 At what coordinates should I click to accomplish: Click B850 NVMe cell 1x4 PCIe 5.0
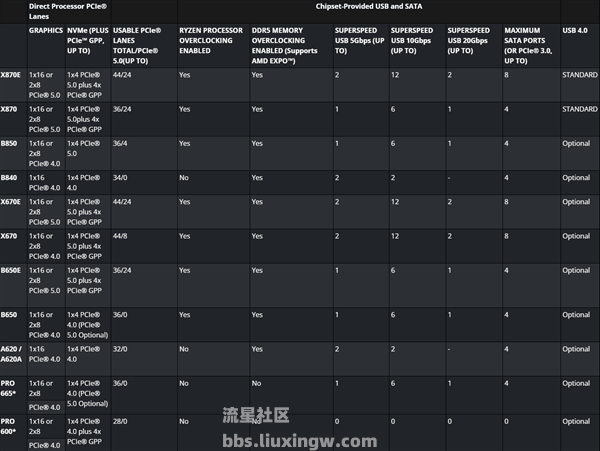(x=83, y=148)
